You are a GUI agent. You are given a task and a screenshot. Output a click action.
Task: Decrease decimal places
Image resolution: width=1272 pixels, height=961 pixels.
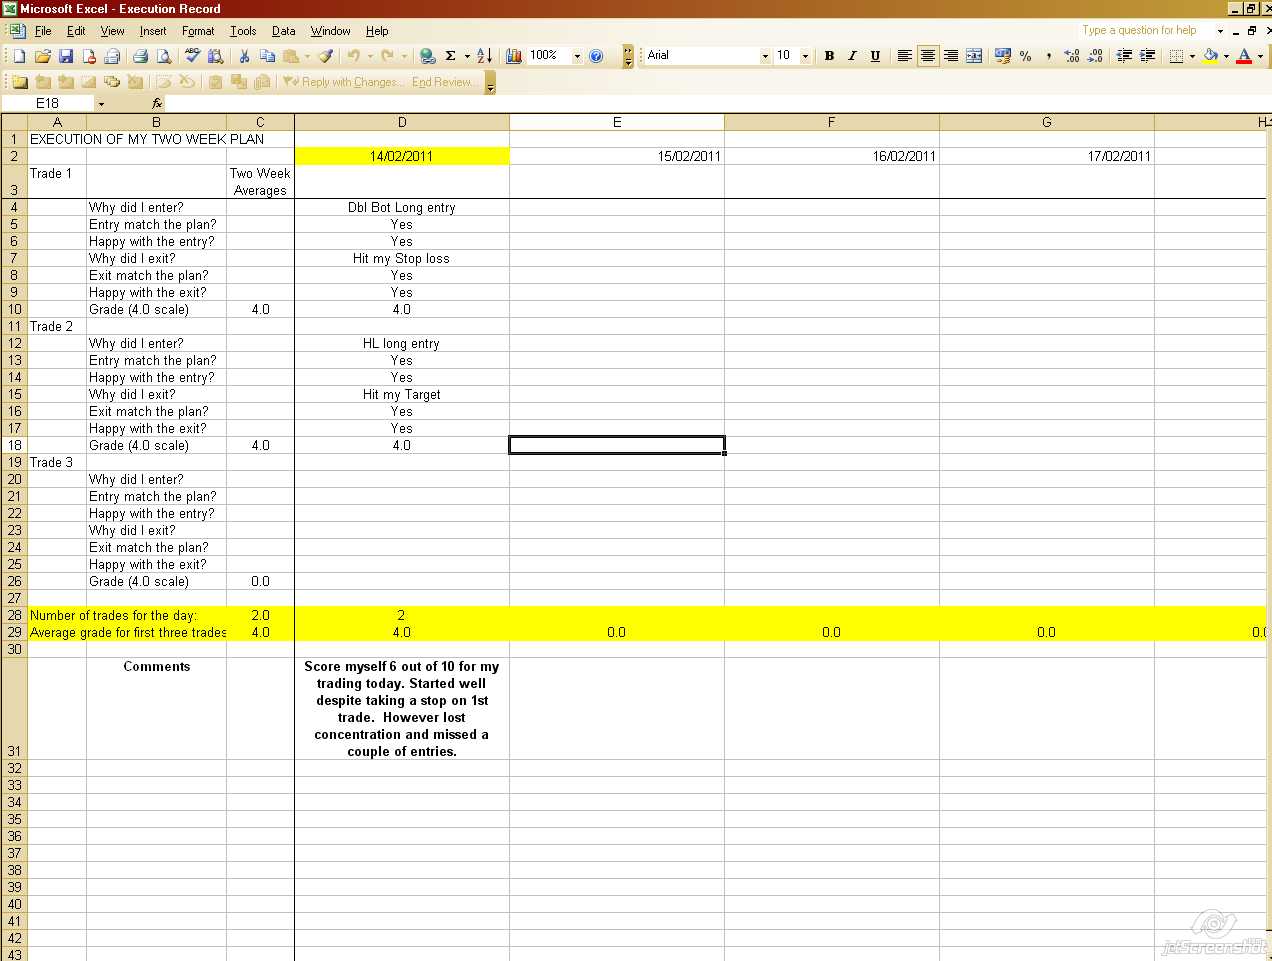[1095, 56]
